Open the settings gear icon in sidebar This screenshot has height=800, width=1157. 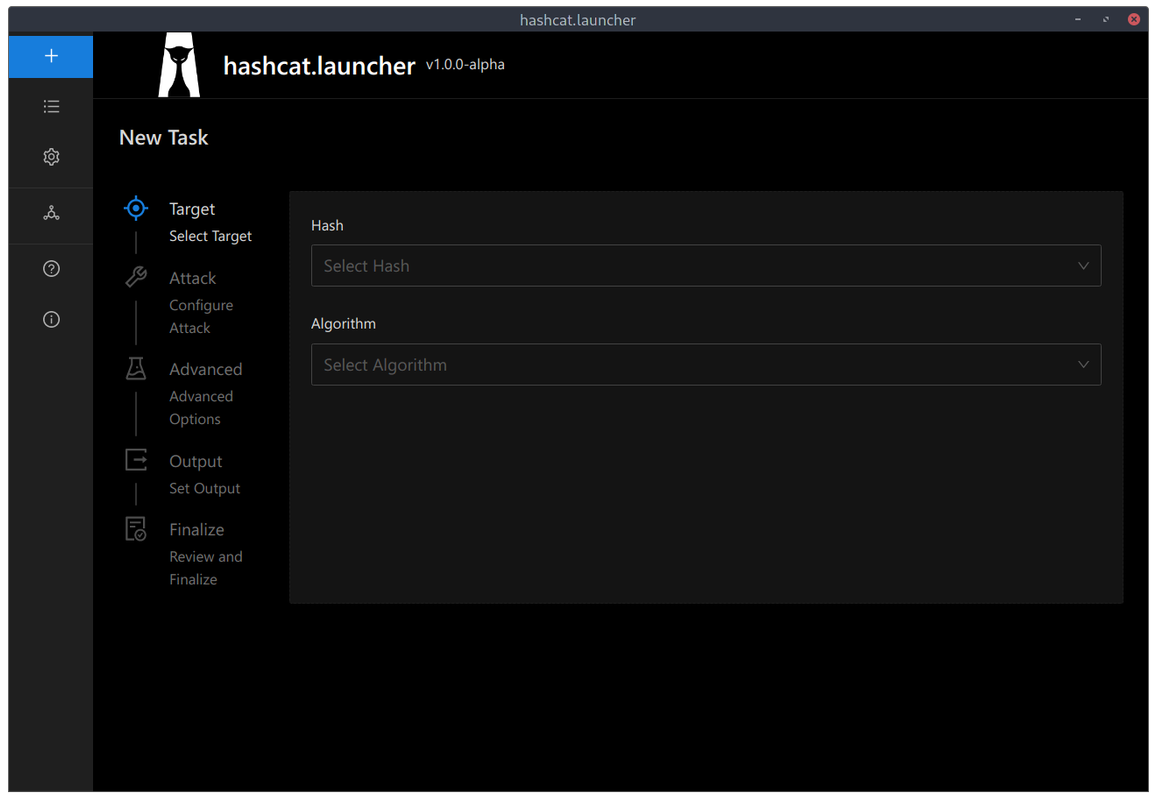coord(51,156)
